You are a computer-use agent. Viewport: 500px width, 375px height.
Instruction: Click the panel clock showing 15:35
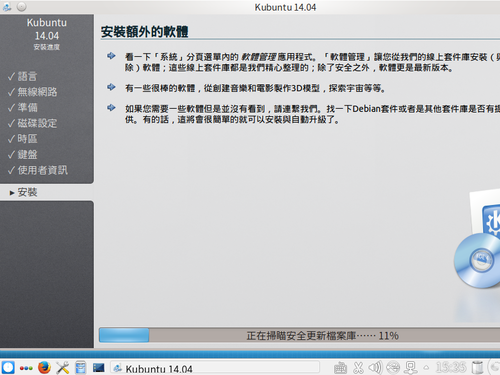point(451,367)
